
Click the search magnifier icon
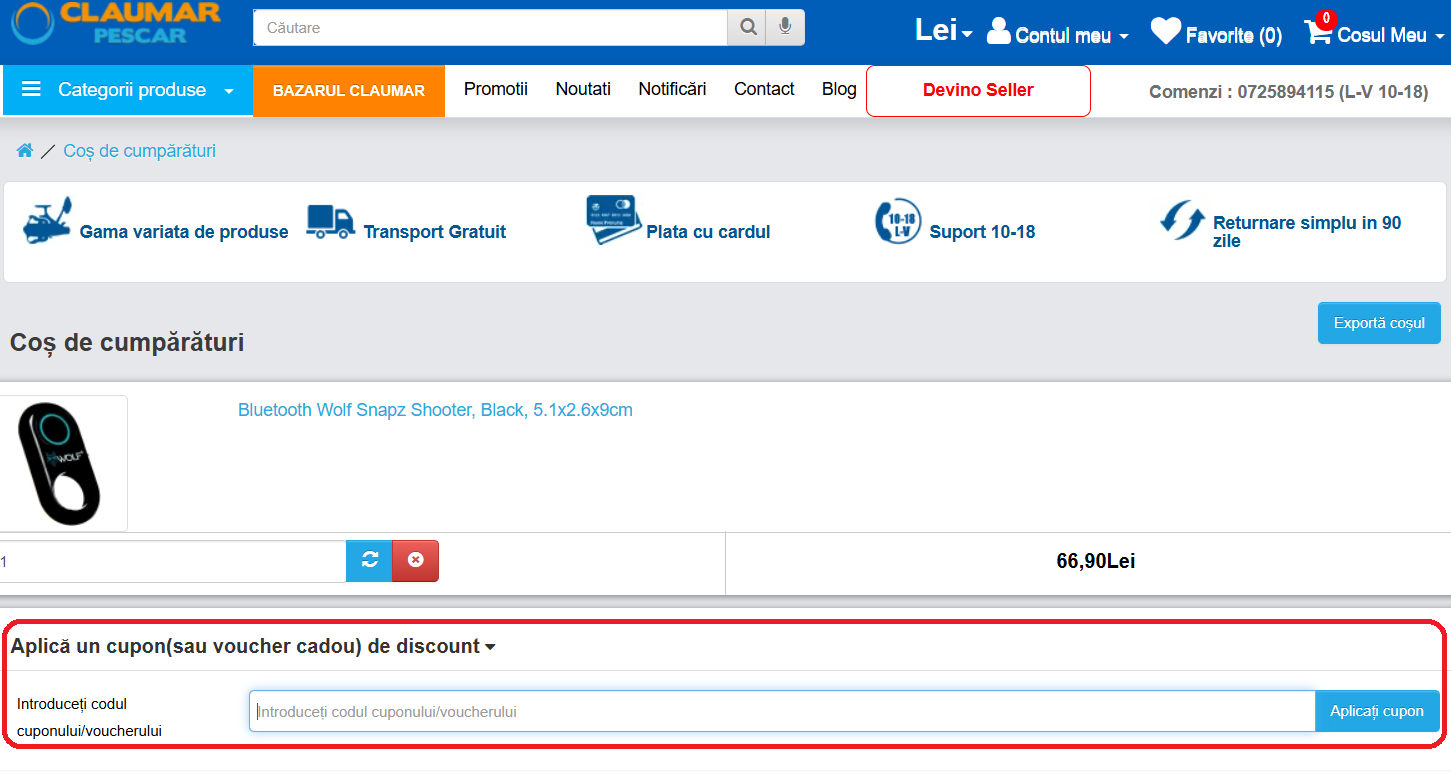(747, 28)
